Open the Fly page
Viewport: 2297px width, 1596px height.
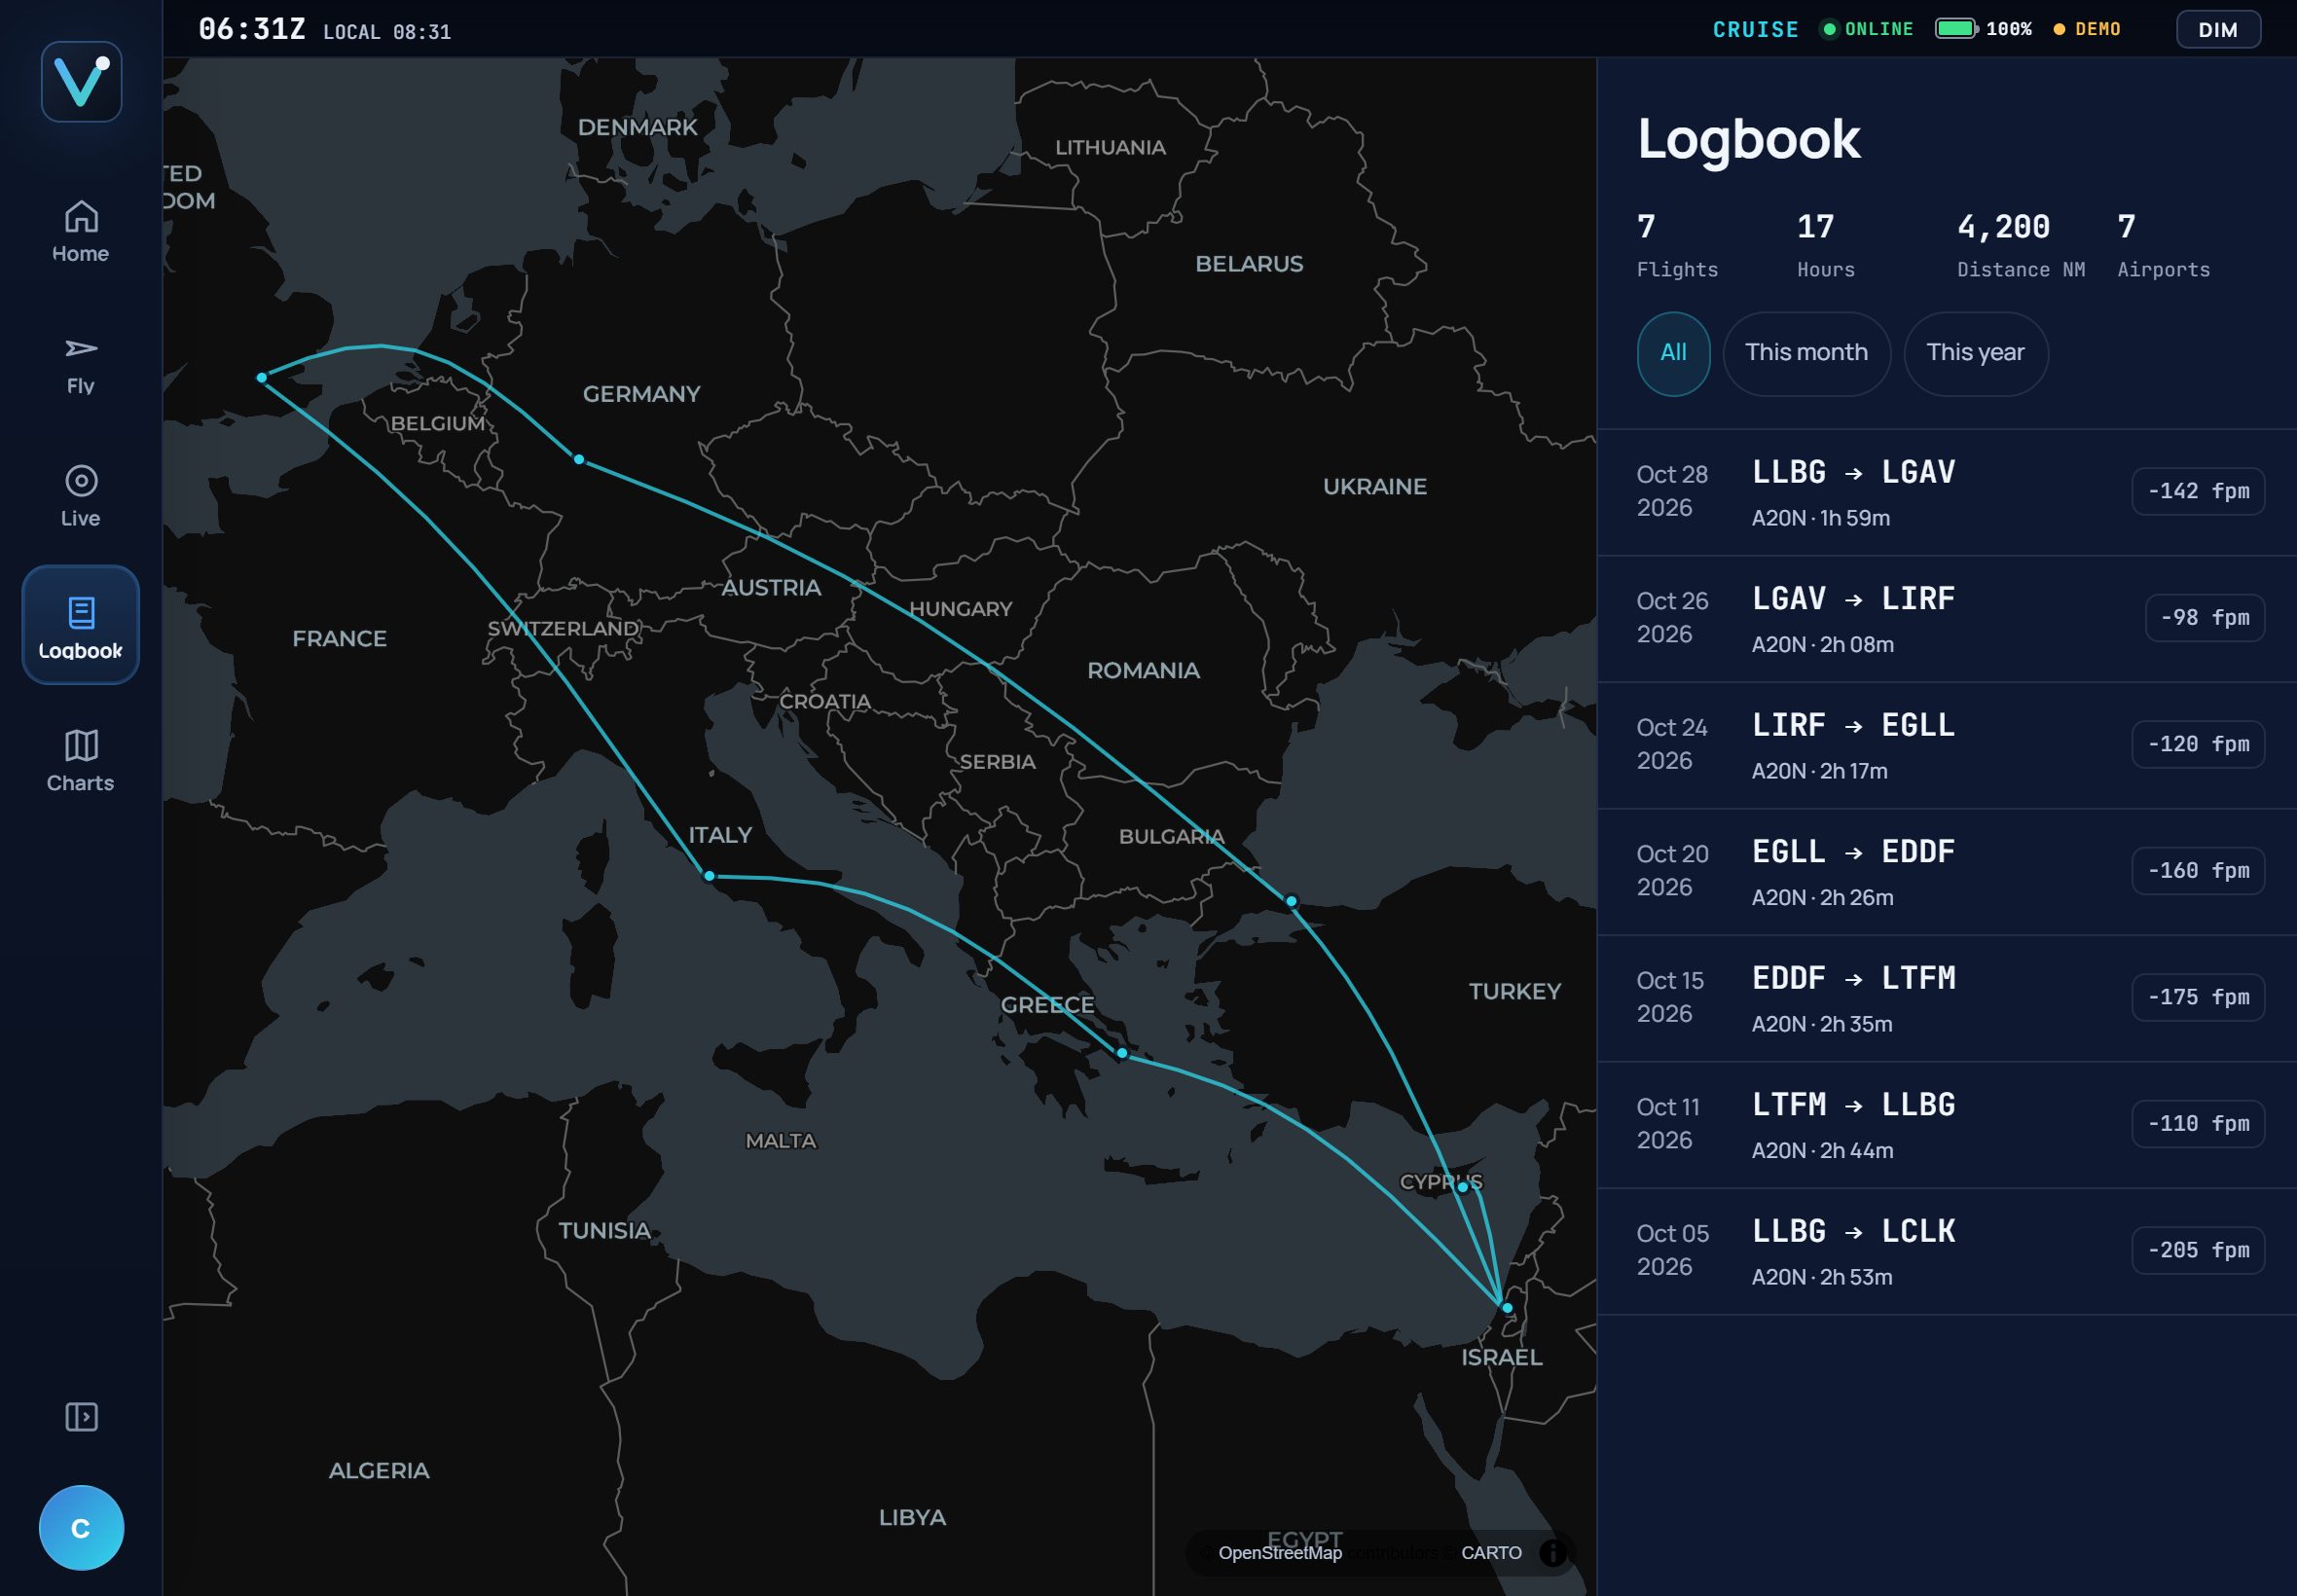[81, 365]
